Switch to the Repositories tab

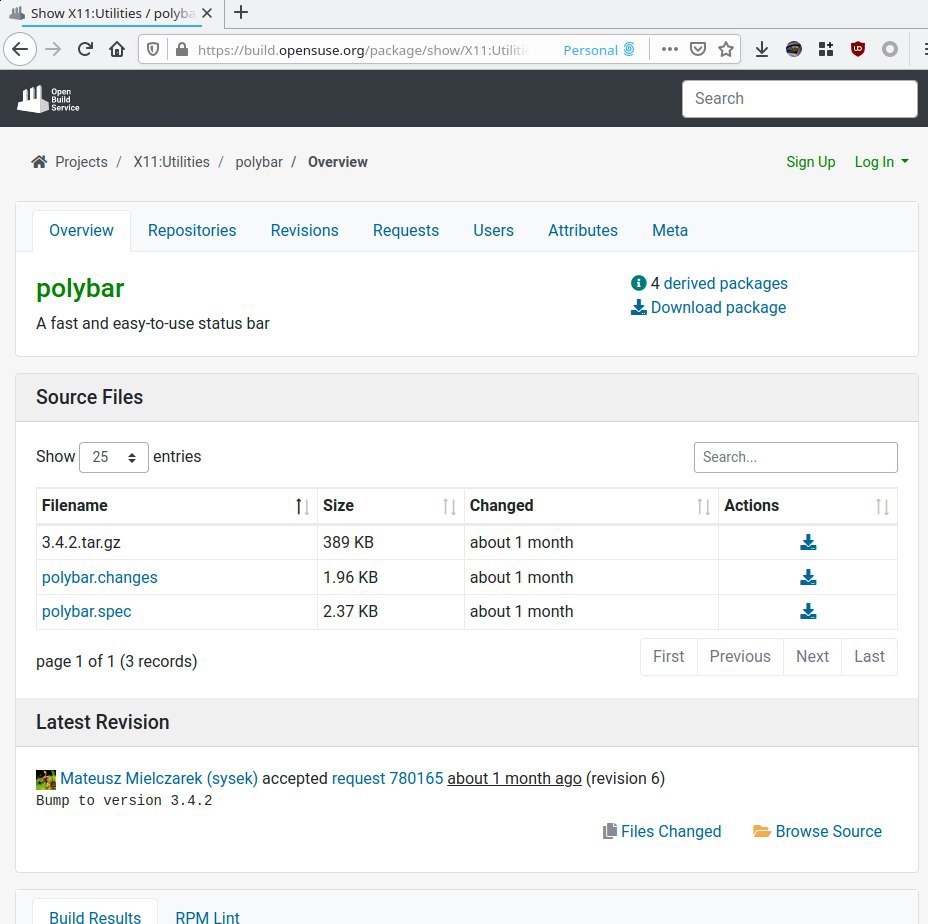pyautogui.click(x=192, y=230)
